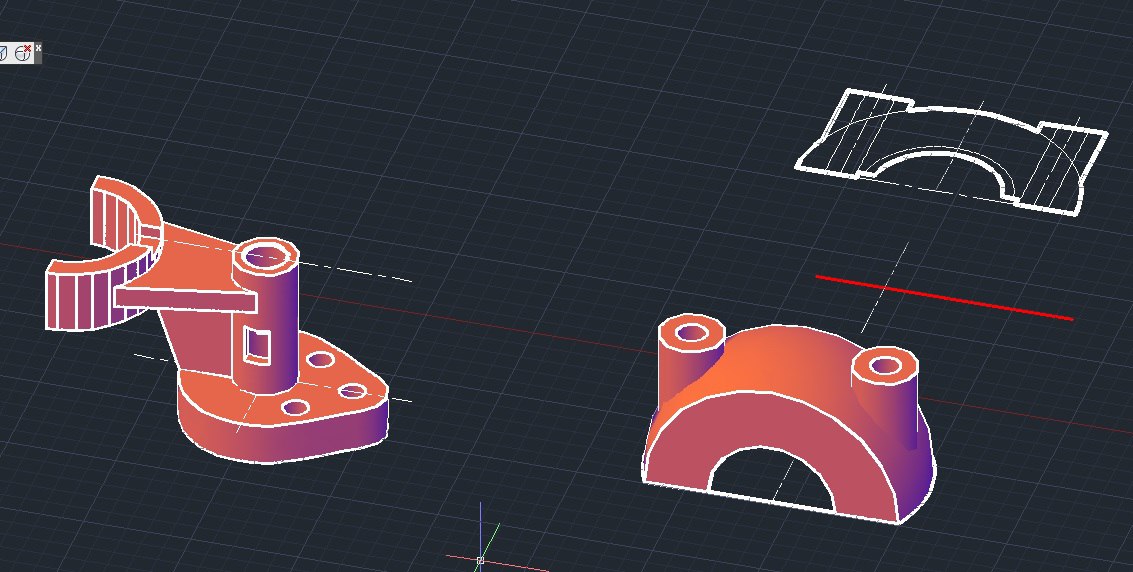Select the bracket solid with three holes
The width and height of the screenshot is (1133, 572).
coord(217,320)
